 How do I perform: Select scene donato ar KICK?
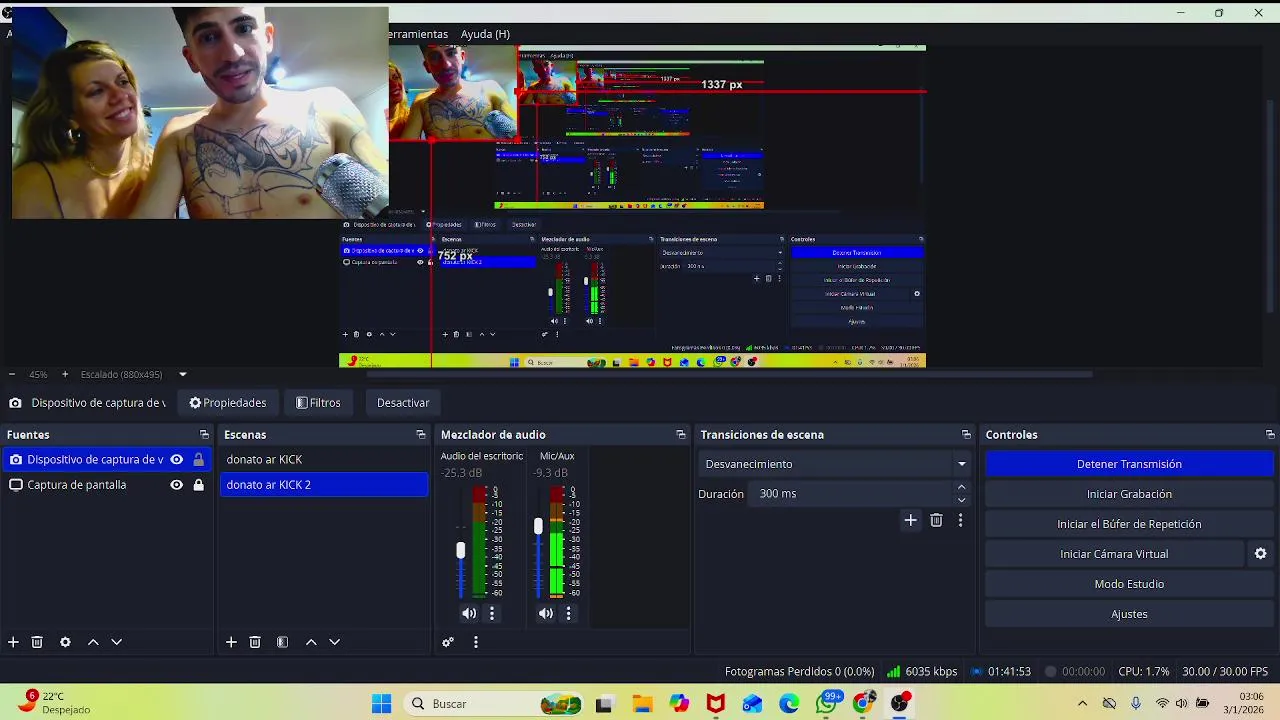point(324,460)
